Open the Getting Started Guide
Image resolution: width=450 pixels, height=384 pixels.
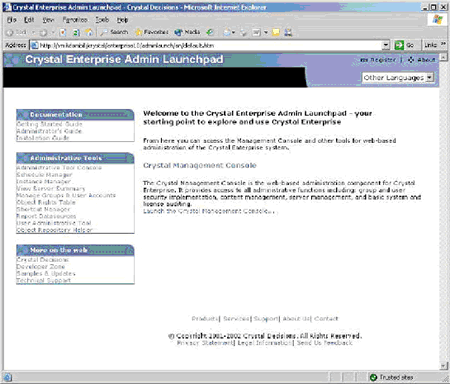point(49,124)
